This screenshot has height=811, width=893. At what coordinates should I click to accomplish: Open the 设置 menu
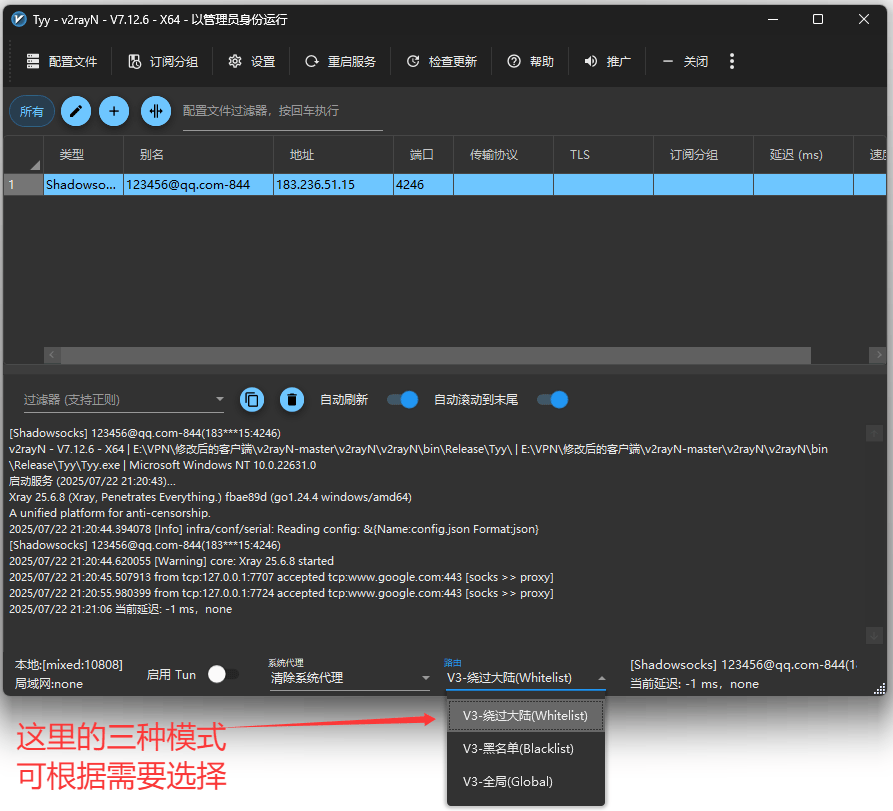(252, 62)
